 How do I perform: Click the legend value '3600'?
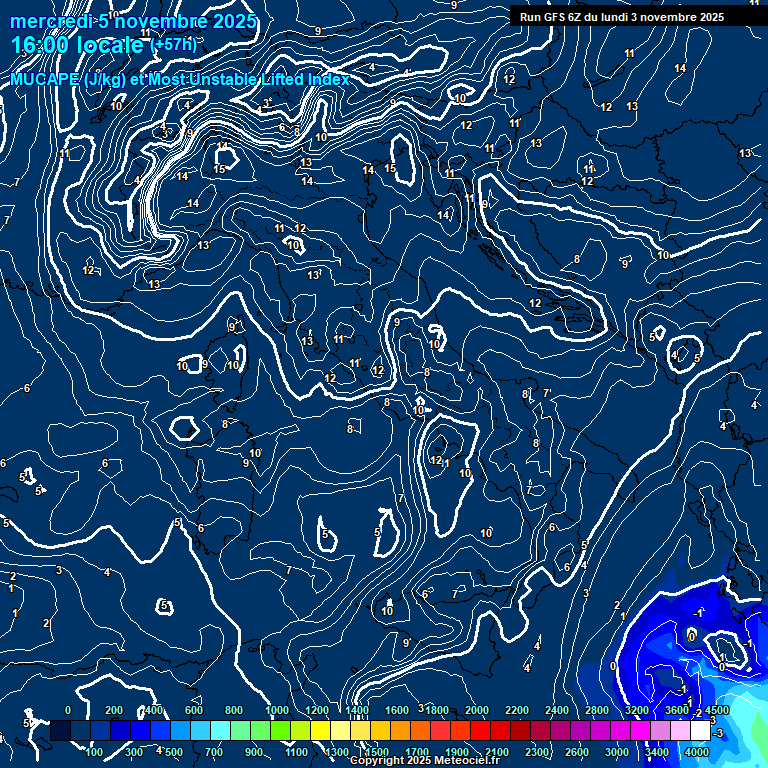[677, 710]
